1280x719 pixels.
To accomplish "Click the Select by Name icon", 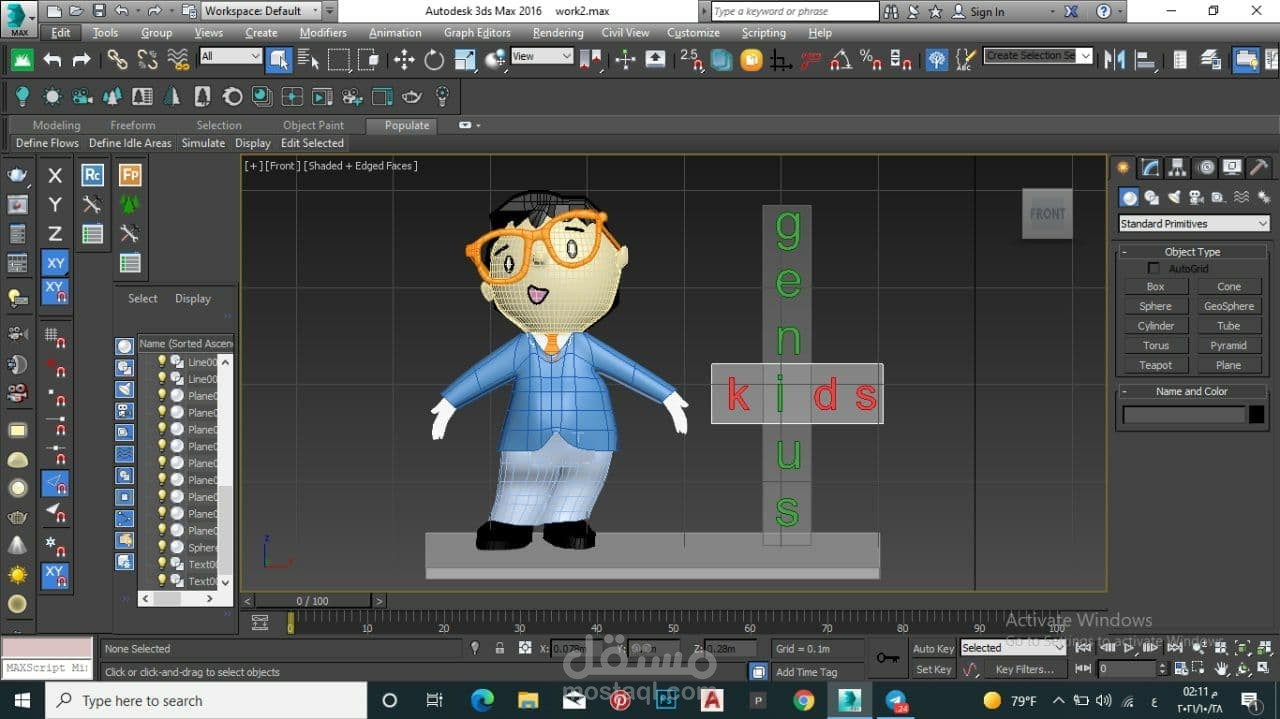I will tap(308, 60).
